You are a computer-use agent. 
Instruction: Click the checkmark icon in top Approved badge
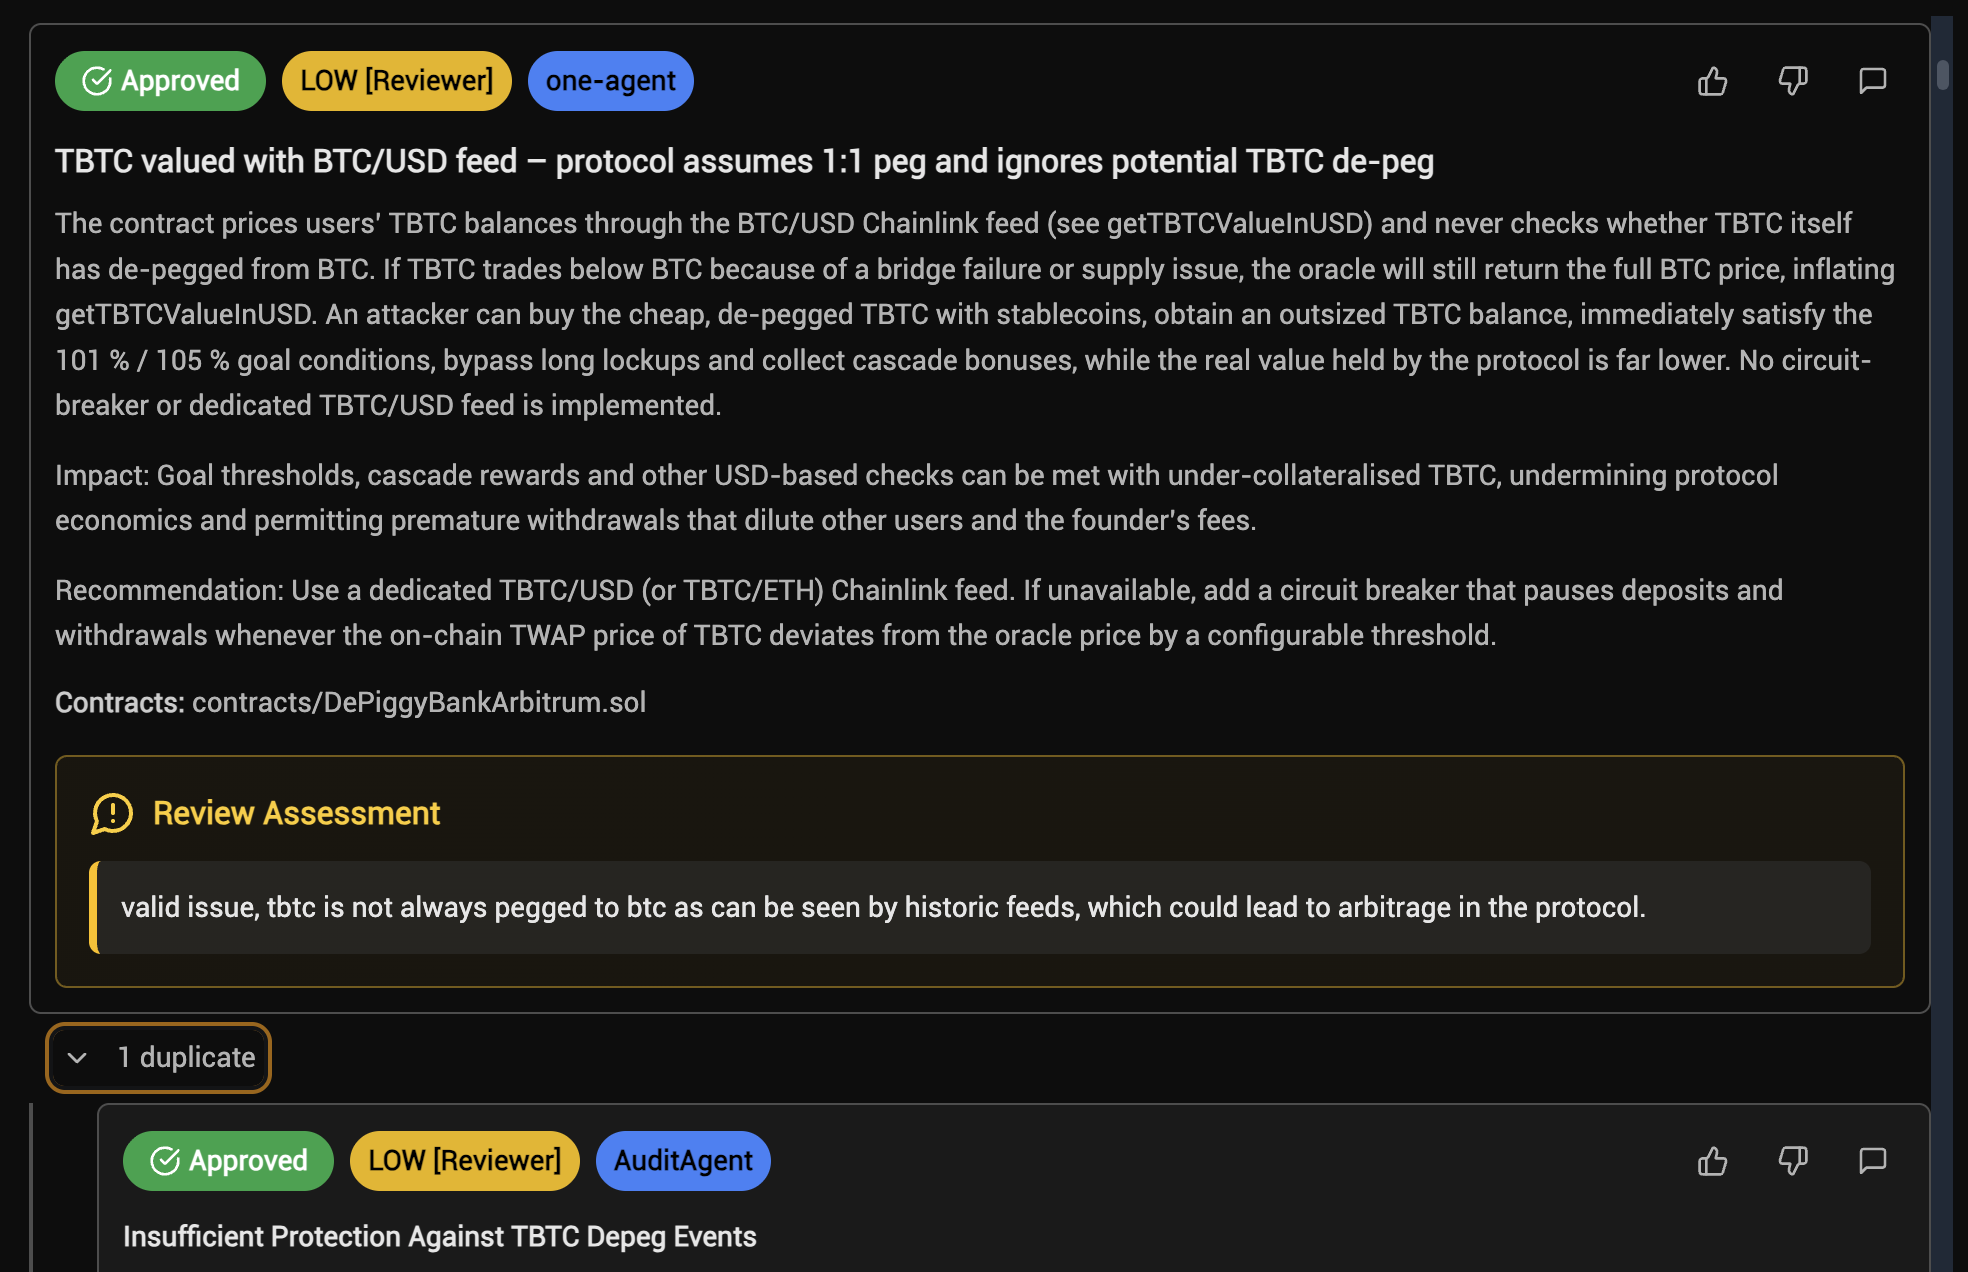point(97,81)
